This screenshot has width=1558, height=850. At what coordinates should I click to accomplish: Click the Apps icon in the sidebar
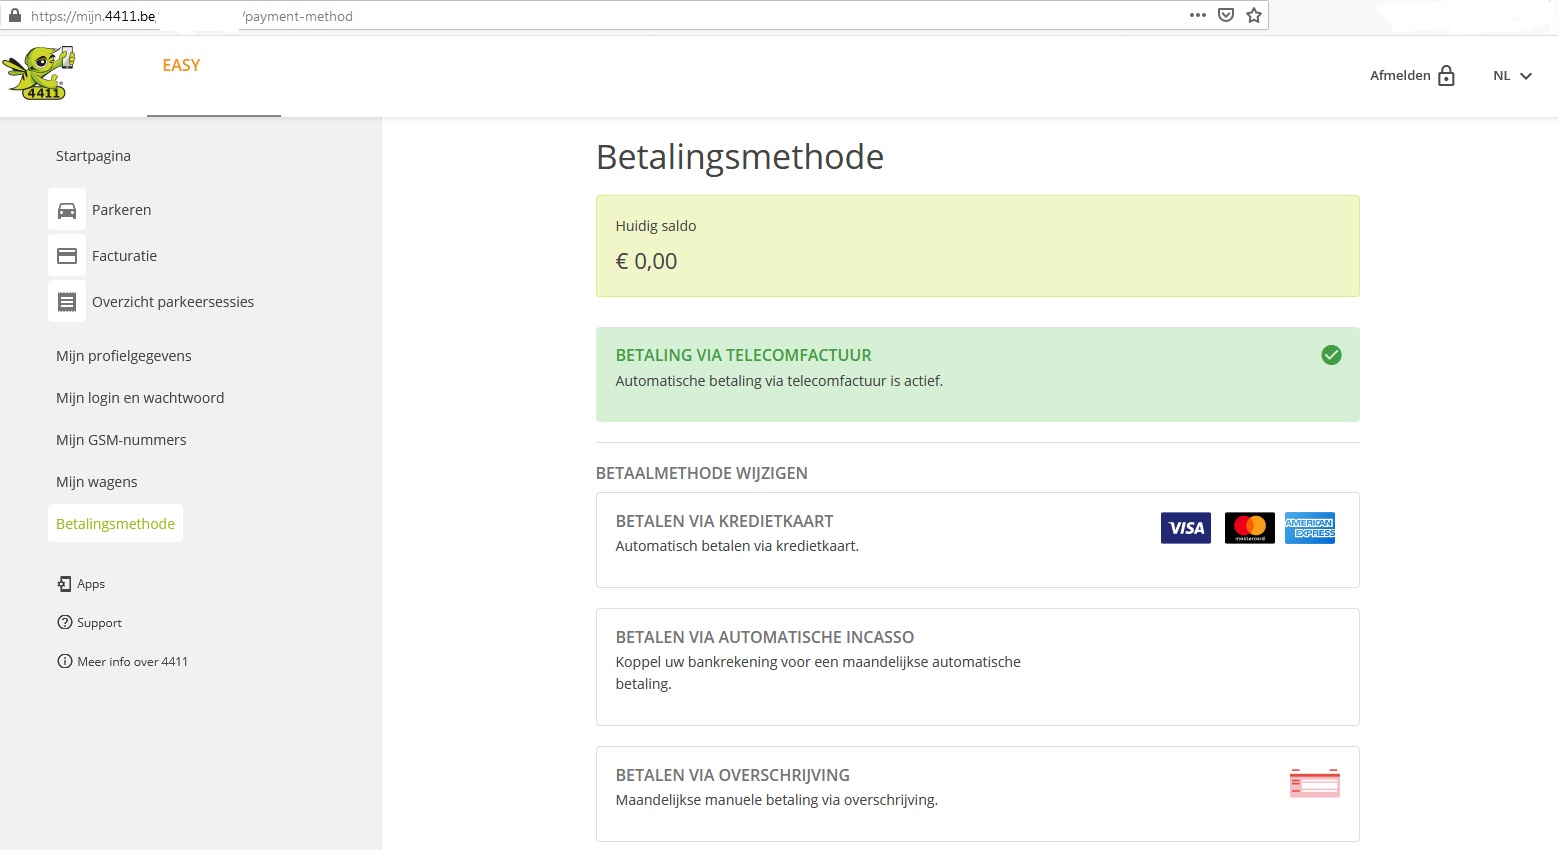[x=64, y=583]
